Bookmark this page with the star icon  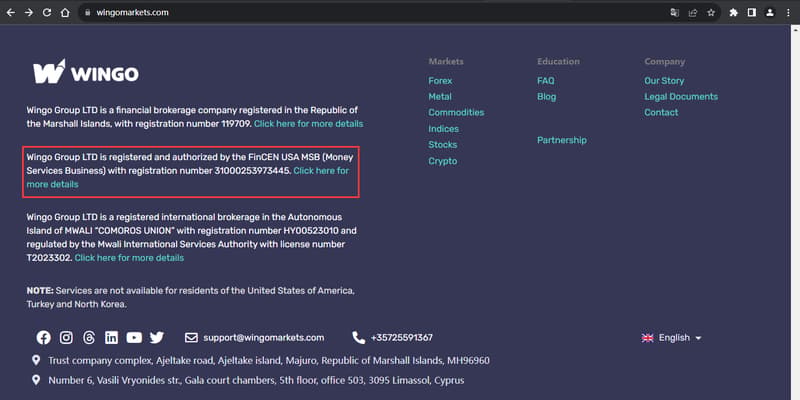pos(711,13)
